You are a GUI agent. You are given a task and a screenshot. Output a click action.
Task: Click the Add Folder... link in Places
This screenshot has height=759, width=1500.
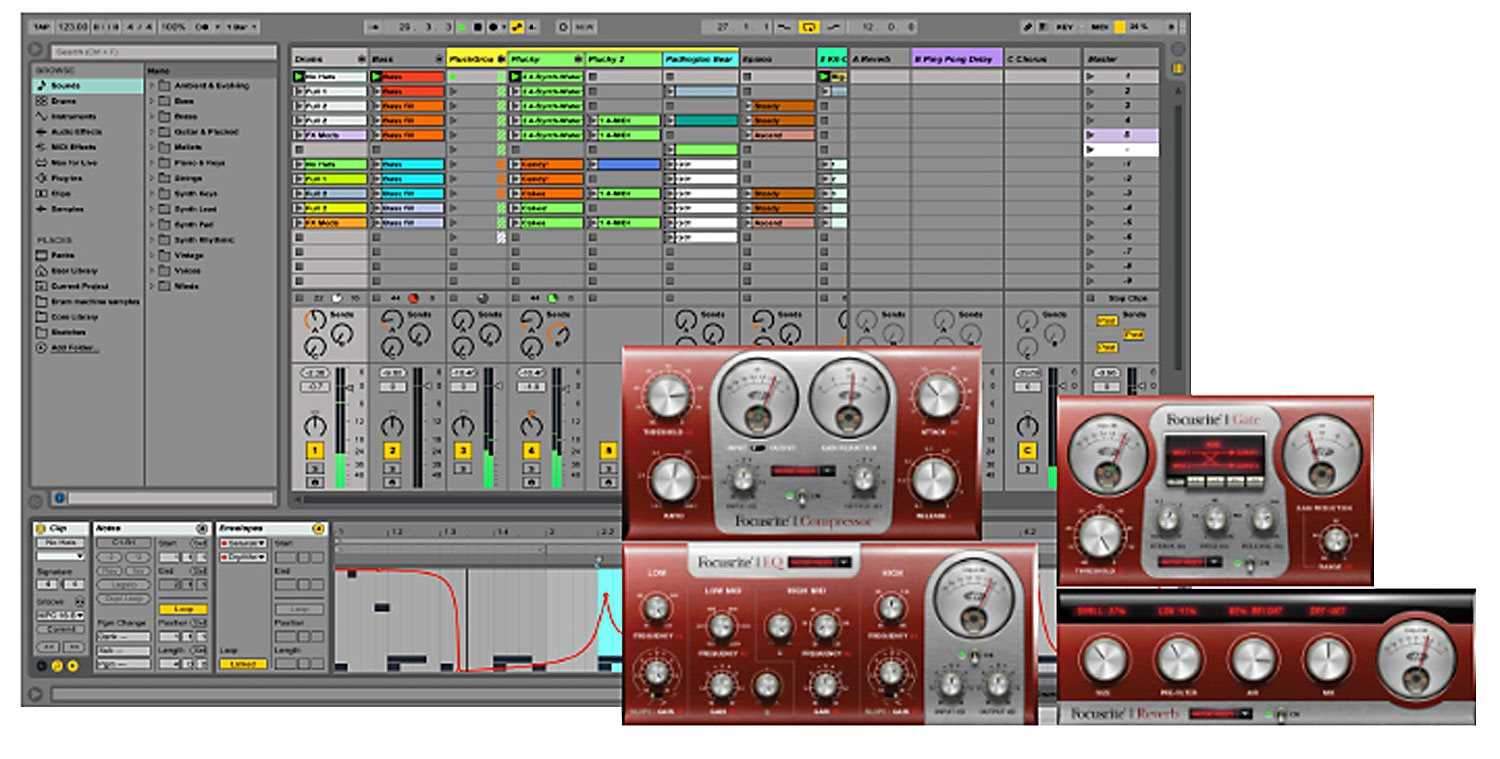pos(74,347)
